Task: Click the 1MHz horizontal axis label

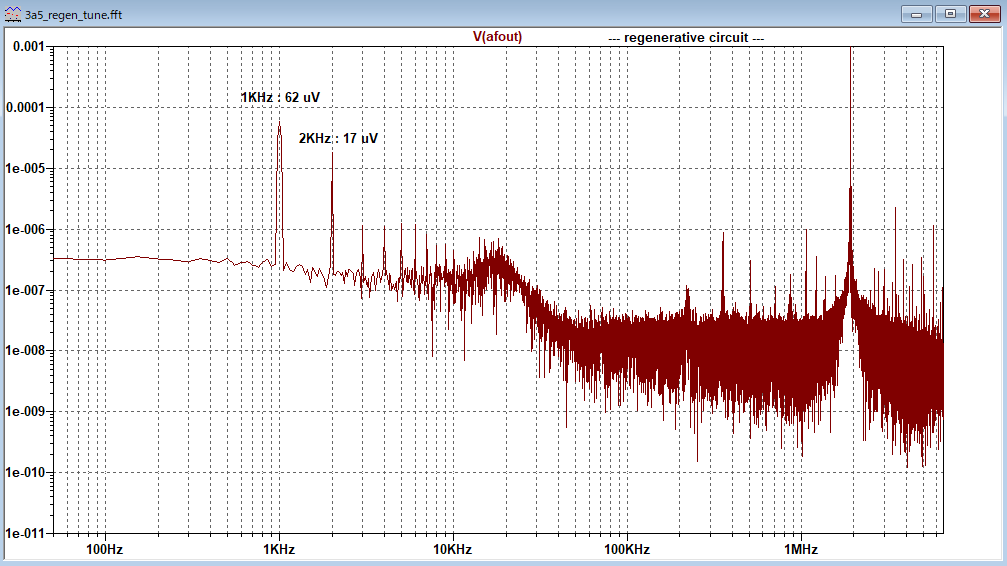Action: 800,550
